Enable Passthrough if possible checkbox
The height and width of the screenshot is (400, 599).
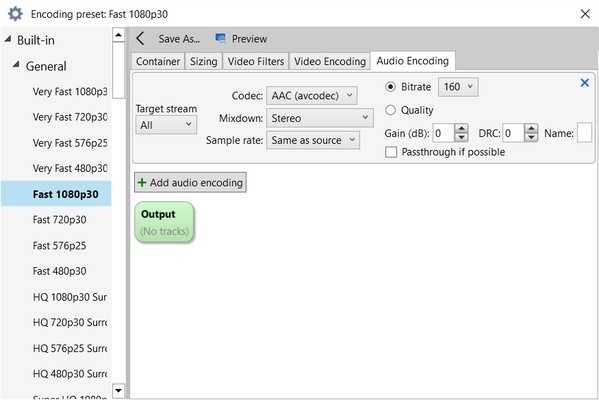point(391,152)
